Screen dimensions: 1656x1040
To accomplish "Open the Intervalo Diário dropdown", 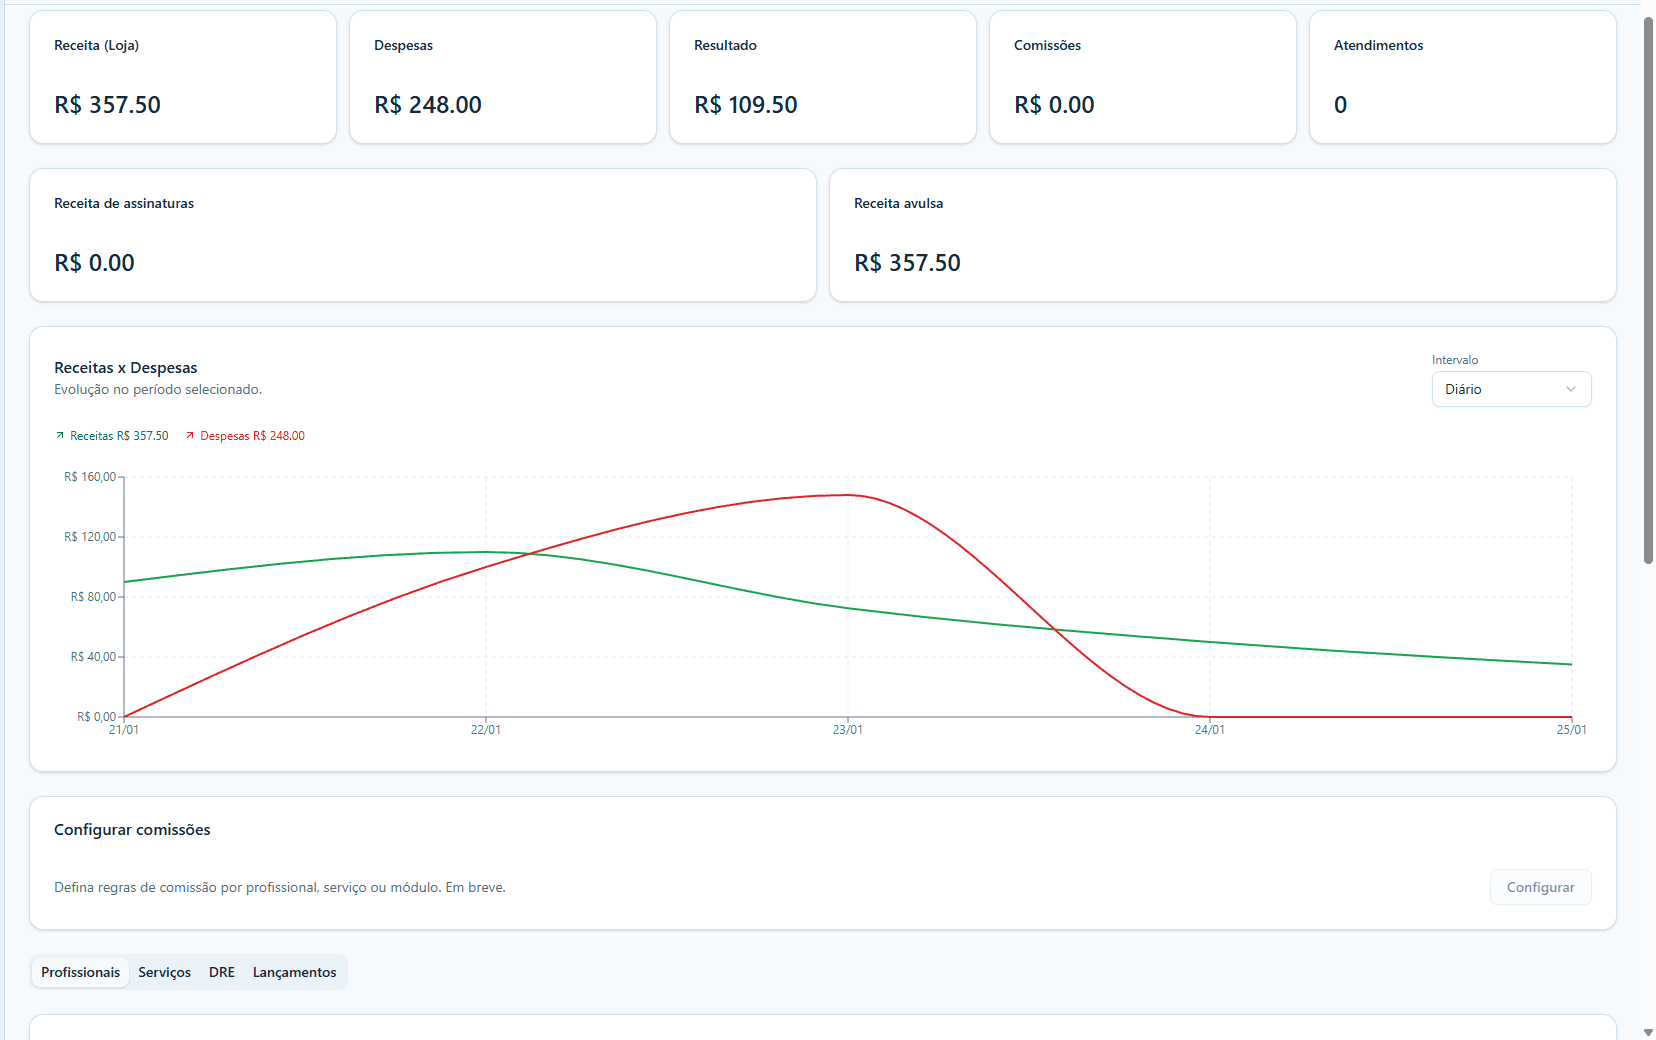I will (x=1510, y=389).
